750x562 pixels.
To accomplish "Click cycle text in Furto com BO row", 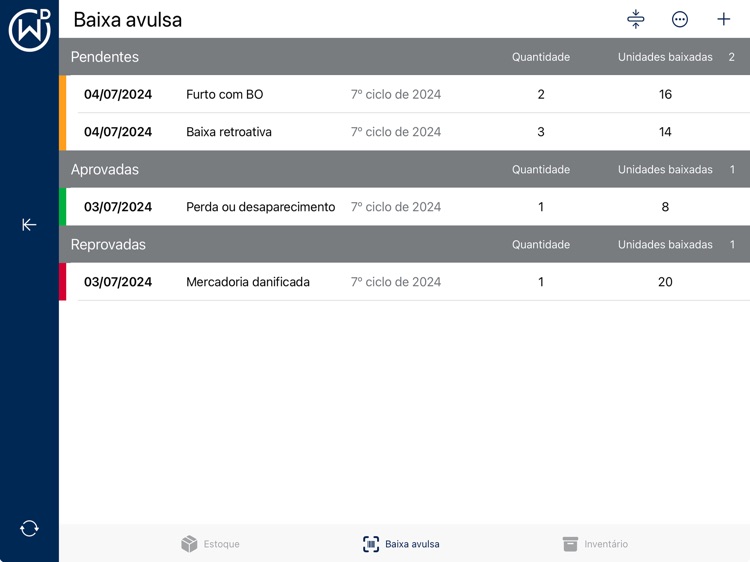I will pyautogui.click(x=396, y=94).
